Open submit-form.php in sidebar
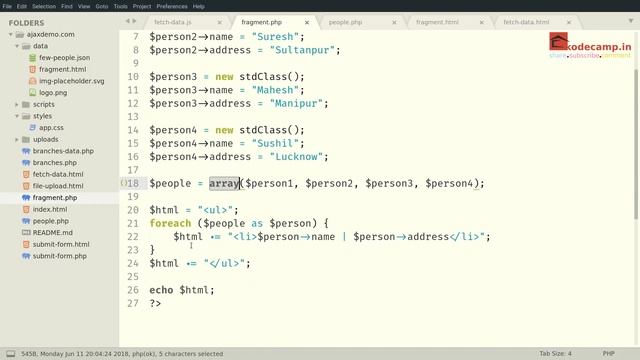The image size is (640, 360). 60,256
